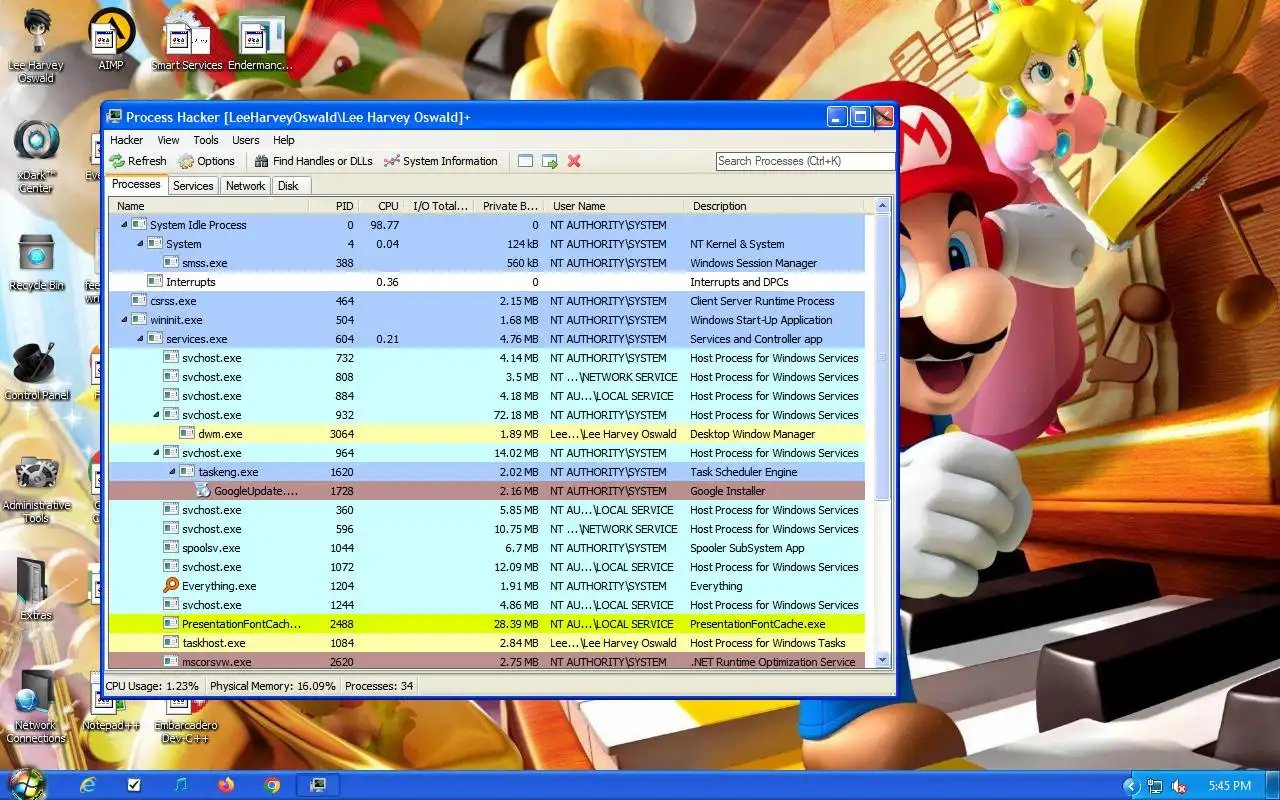Select the Processes tab
The height and width of the screenshot is (800, 1280).
[136, 185]
